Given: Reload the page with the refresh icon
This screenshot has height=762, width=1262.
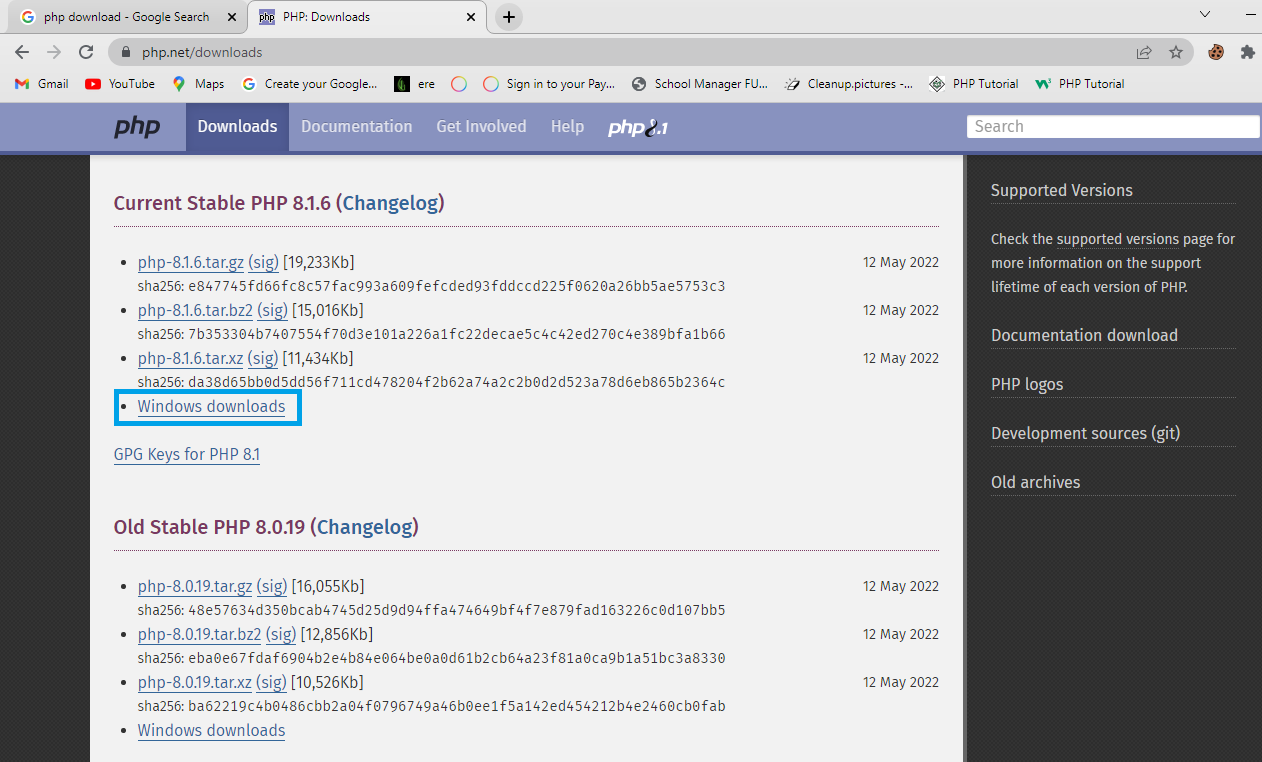Looking at the screenshot, I should pyautogui.click(x=86, y=52).
